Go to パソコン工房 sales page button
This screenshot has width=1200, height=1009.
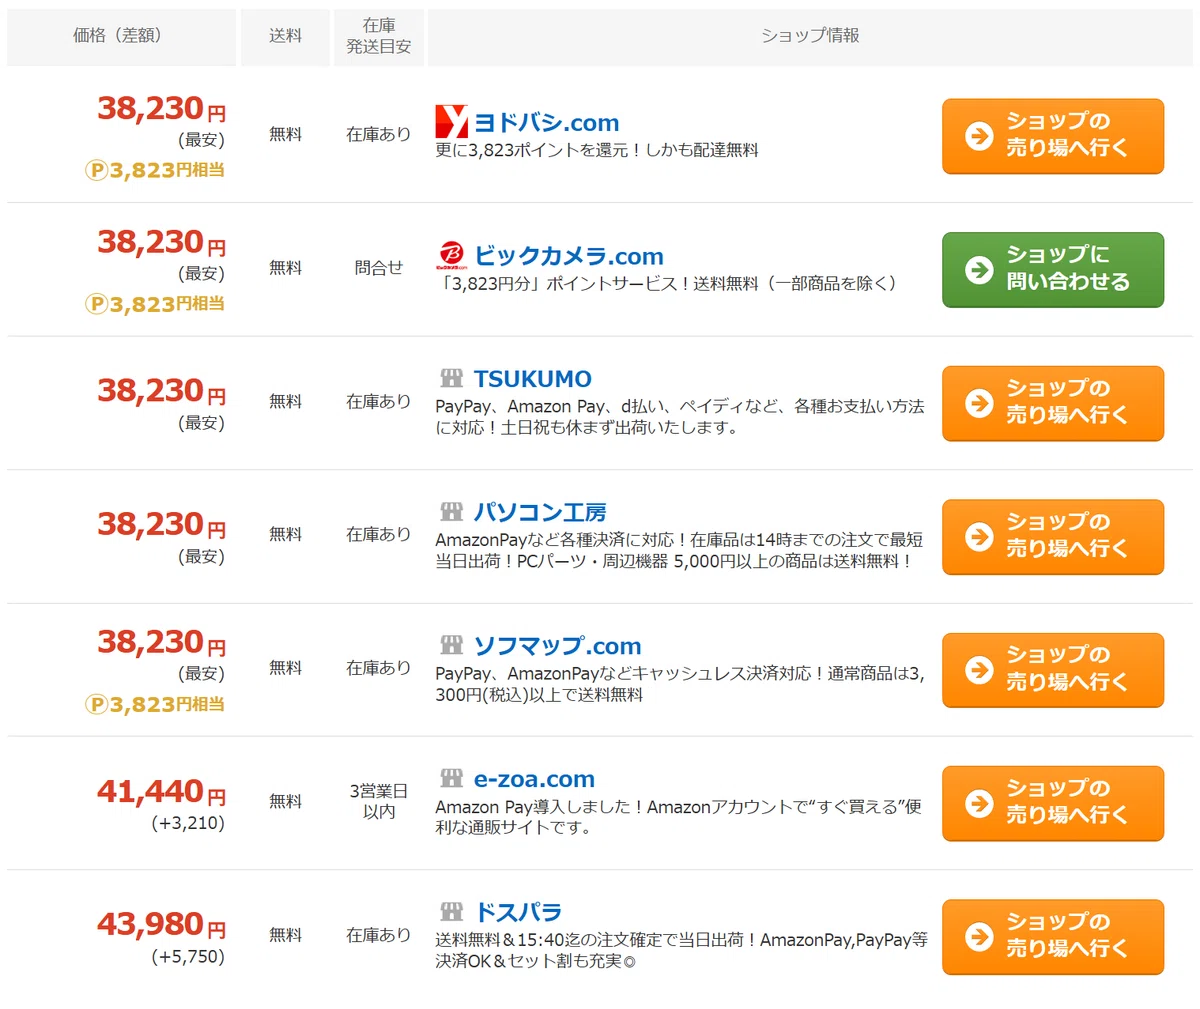click(1053, 537)
